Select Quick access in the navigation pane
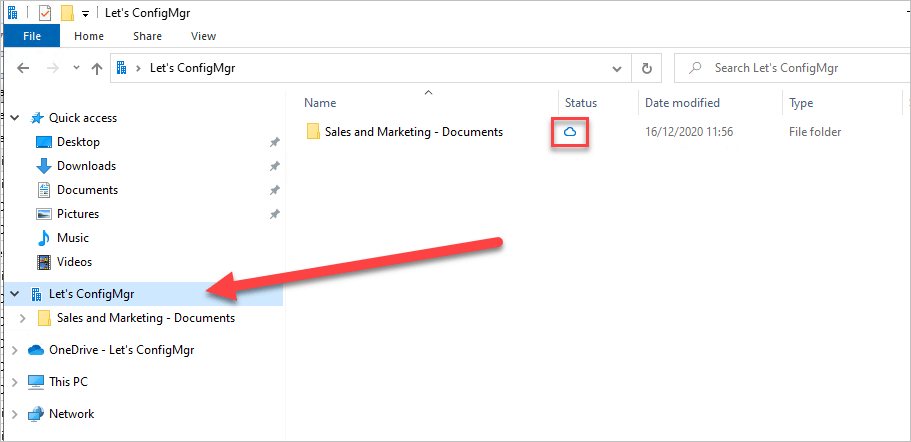The width and height of the screenshot is (911, 442). tap(83, 118)
